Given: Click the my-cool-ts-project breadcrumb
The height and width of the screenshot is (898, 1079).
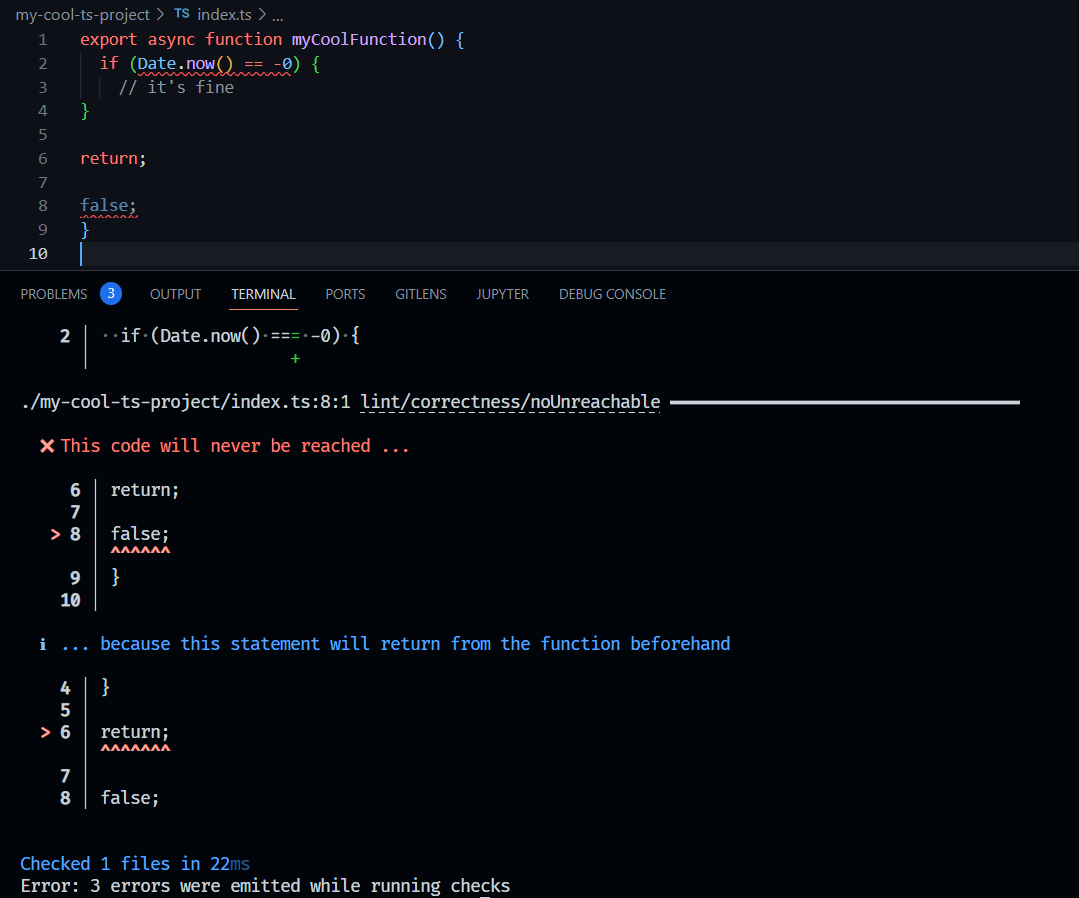Looking at the screenshot, I should point(83,14).
